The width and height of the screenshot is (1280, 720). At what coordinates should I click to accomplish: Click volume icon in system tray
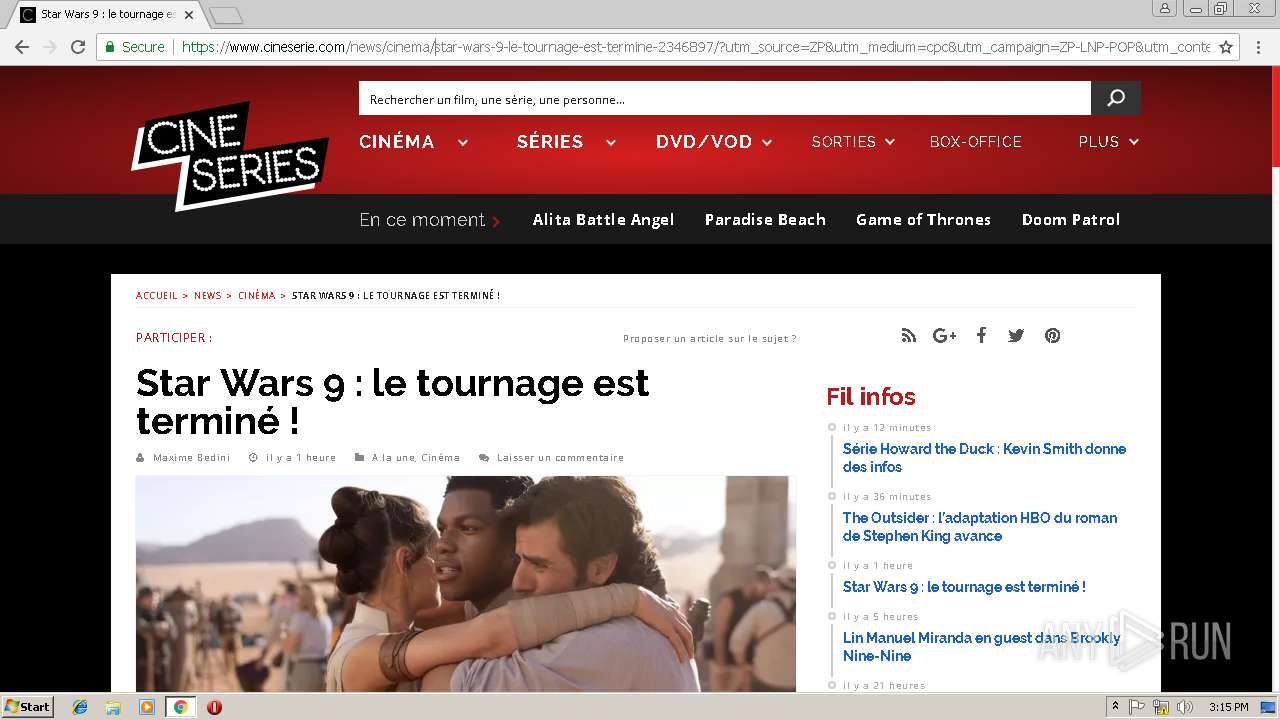click(1185, 707)
